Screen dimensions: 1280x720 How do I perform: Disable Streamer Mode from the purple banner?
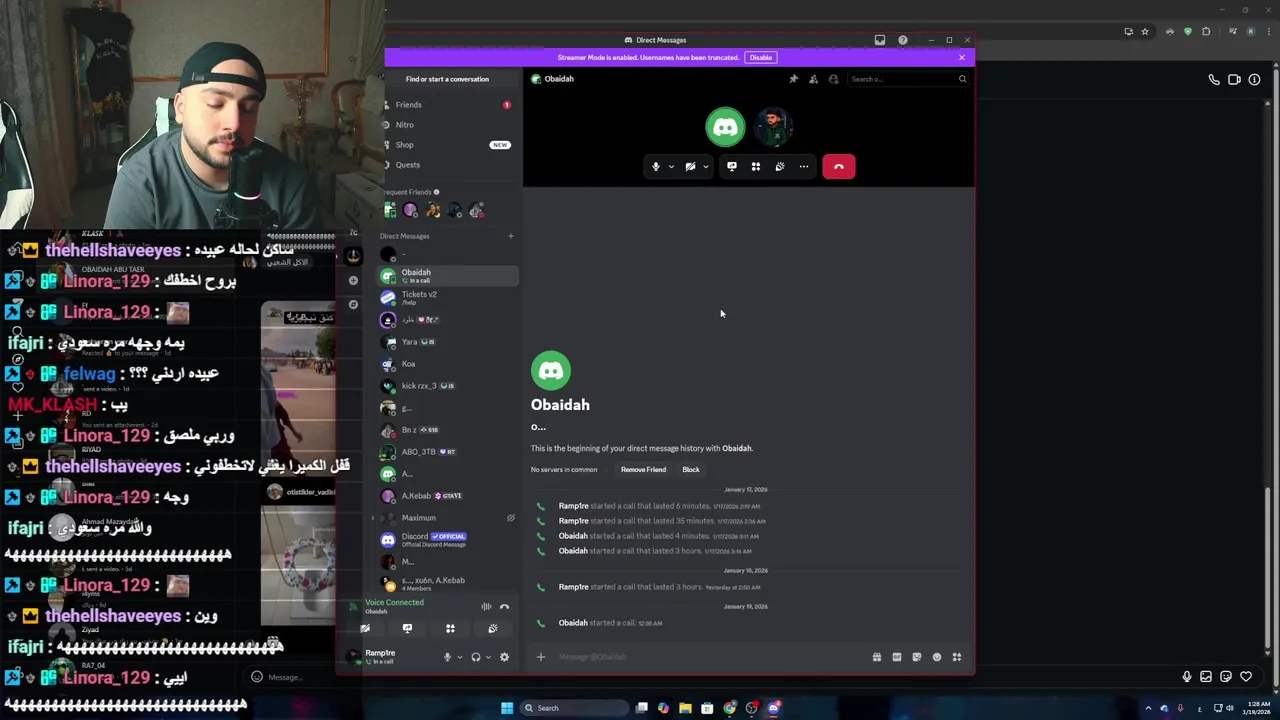click(x=761, y=58)
